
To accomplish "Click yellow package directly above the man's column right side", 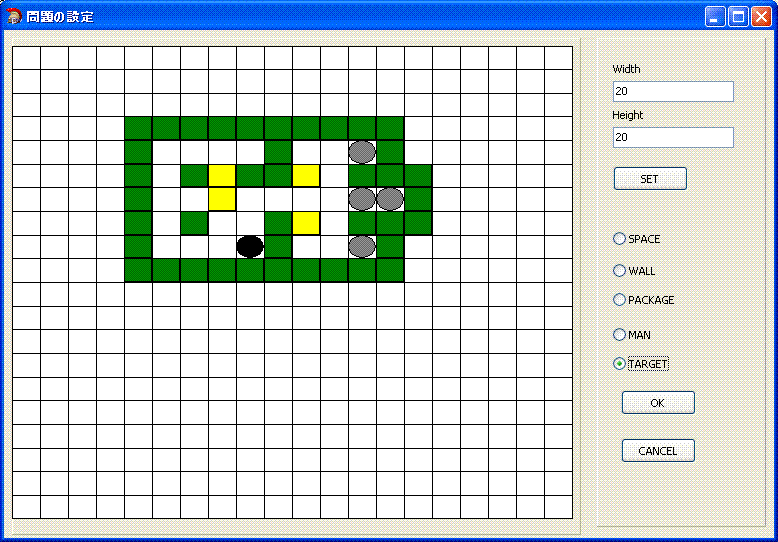I will pyautogui.click(x=306, y=223).
